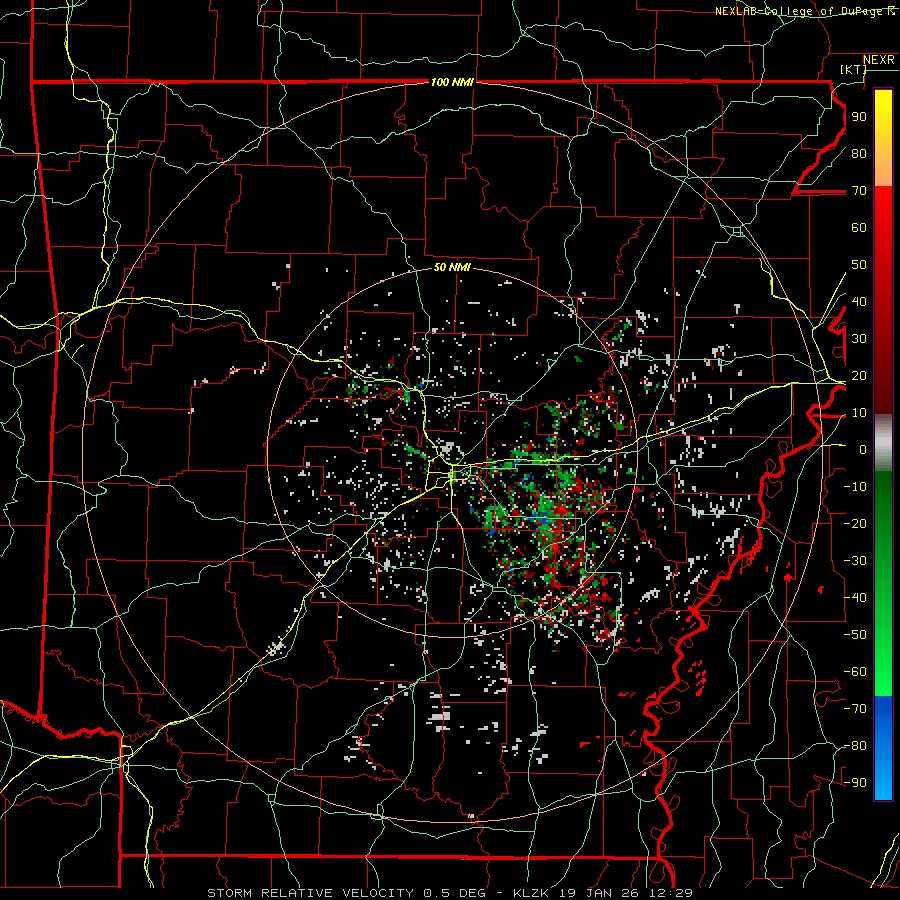This screenshot has height=900, width=900.
Task: Click the light blue bottom segment of the color bar
Action: (x=883, y=781)
